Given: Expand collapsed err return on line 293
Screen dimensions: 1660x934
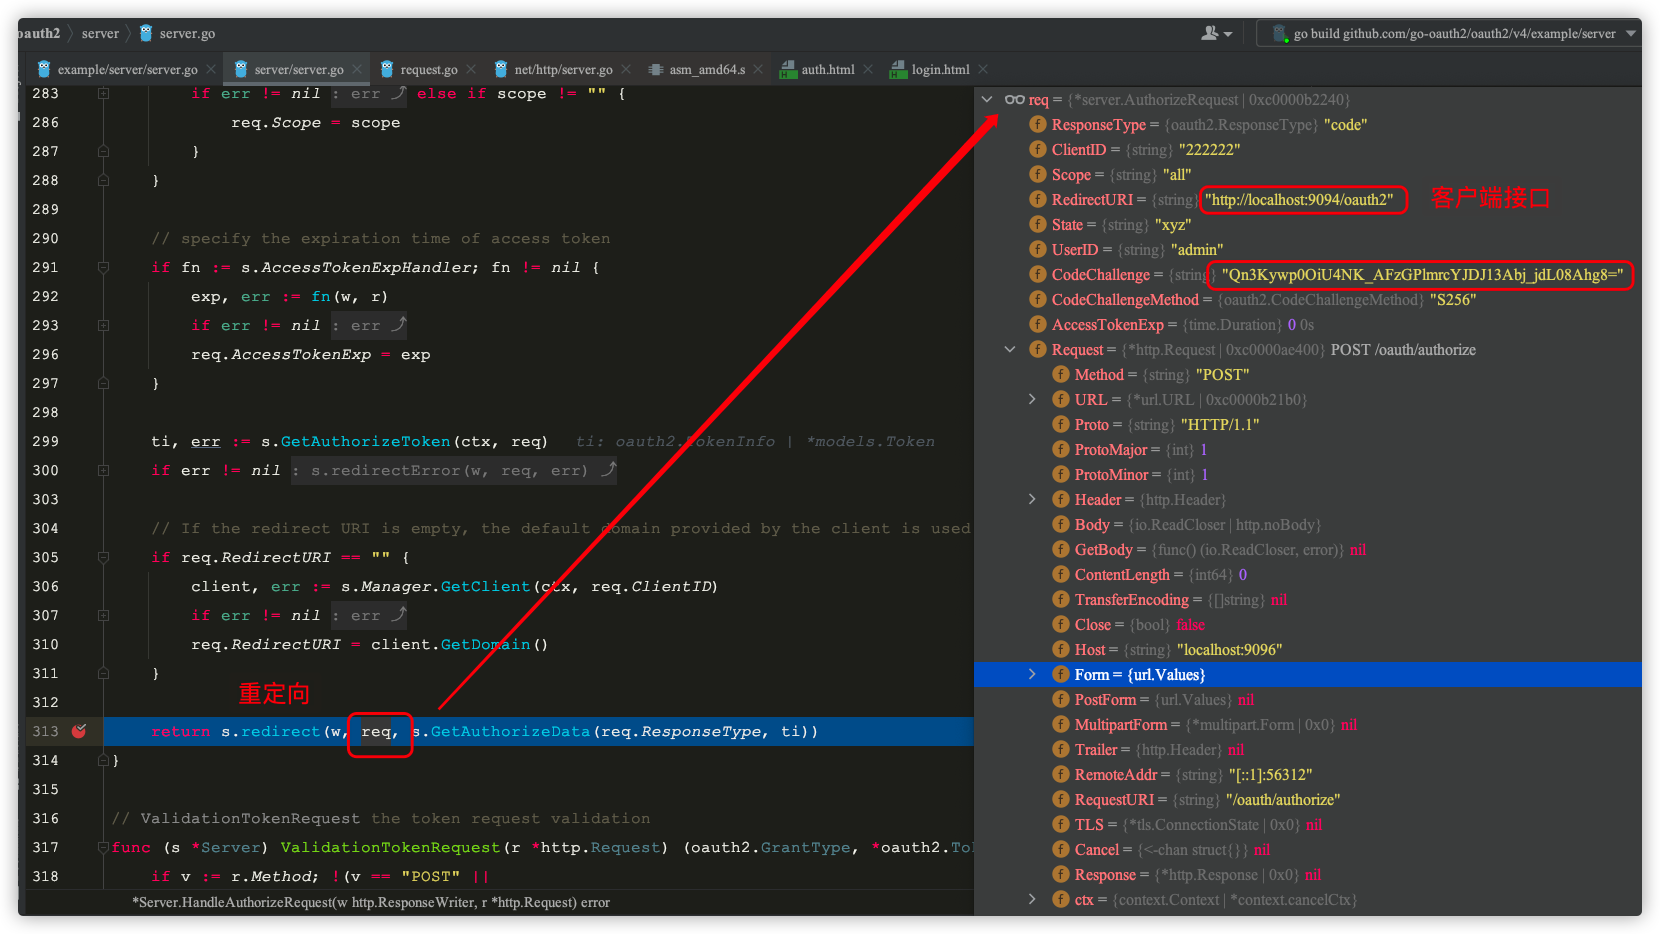Looking at the screenshot, I should pyautogui.click(x=369, y=325).
